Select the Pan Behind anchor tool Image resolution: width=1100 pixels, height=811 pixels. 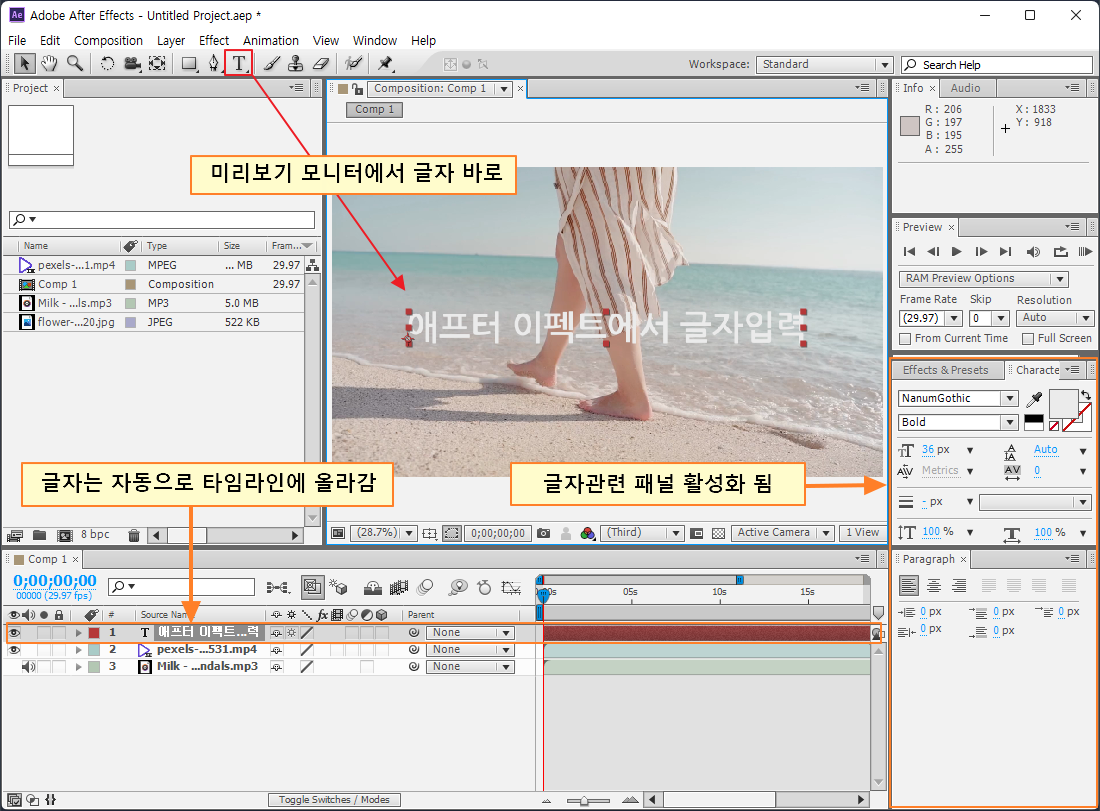157,64
